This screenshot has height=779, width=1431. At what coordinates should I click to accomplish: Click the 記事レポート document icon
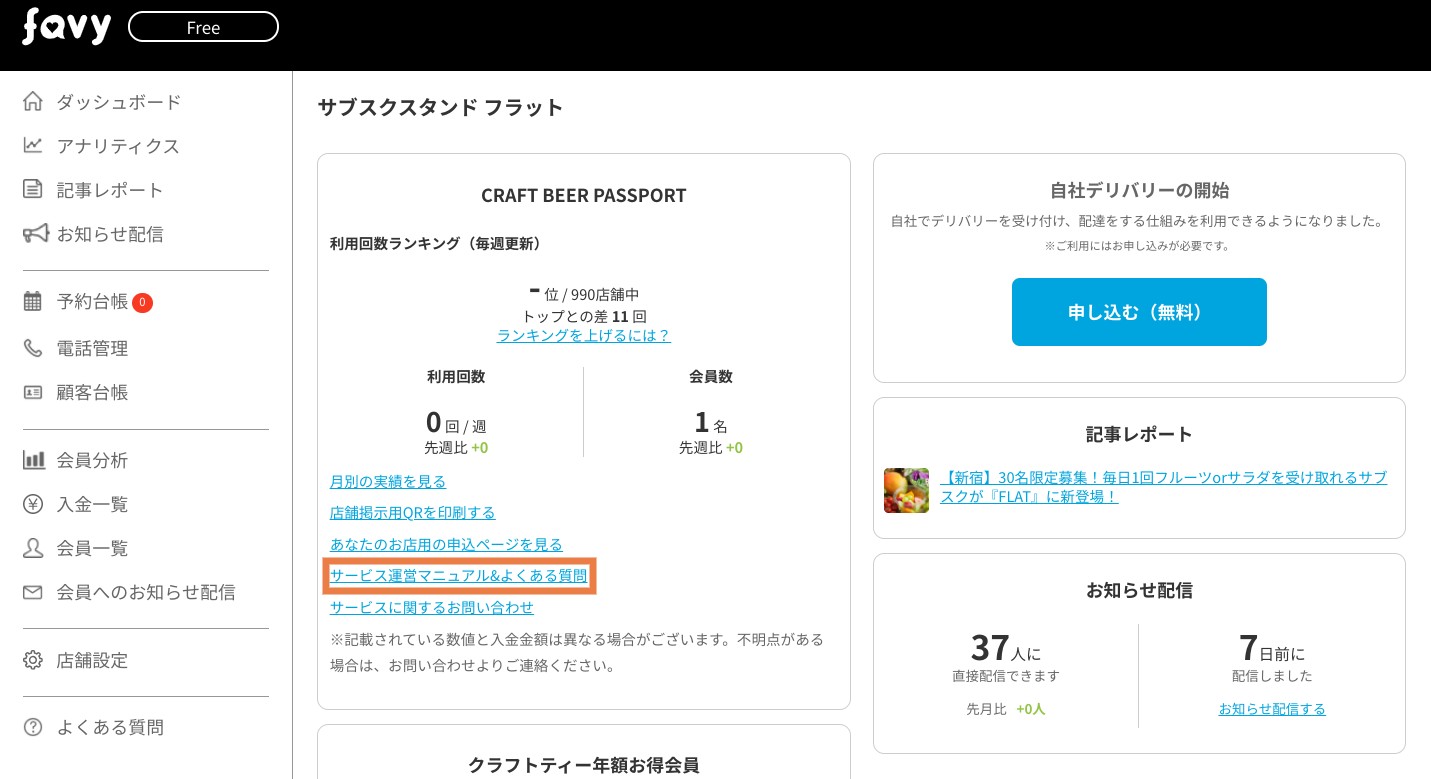(33, 189)
